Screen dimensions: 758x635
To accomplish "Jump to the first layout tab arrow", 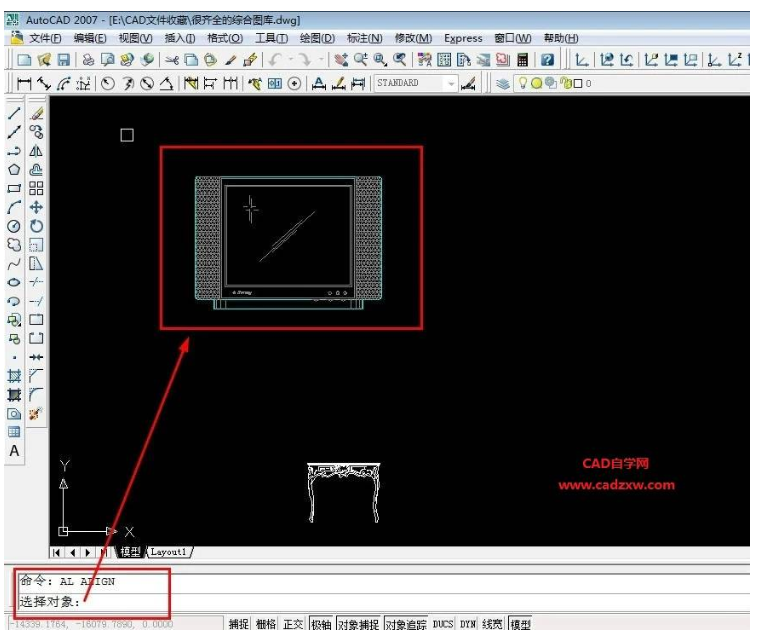I will pos(57,552).
